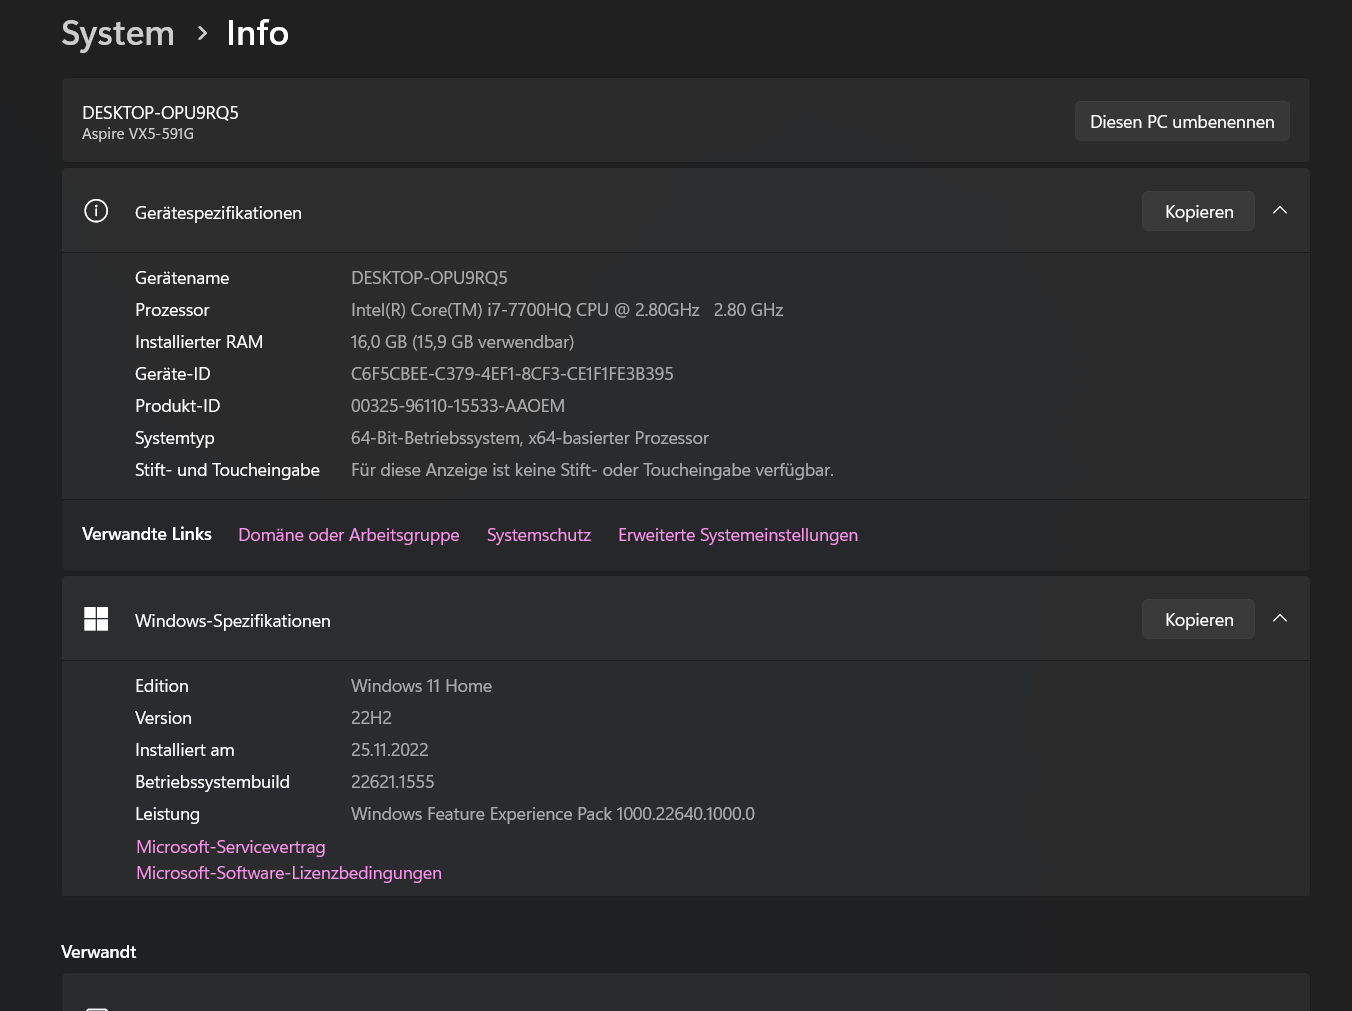1352x1011 pixels.
Task: Select the DESKTOP-OPU9RQ5 device name value
Action: (x=429, y=277)
